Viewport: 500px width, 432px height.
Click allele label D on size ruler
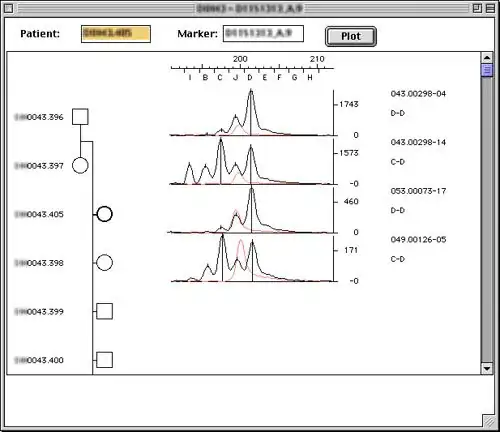250,78
